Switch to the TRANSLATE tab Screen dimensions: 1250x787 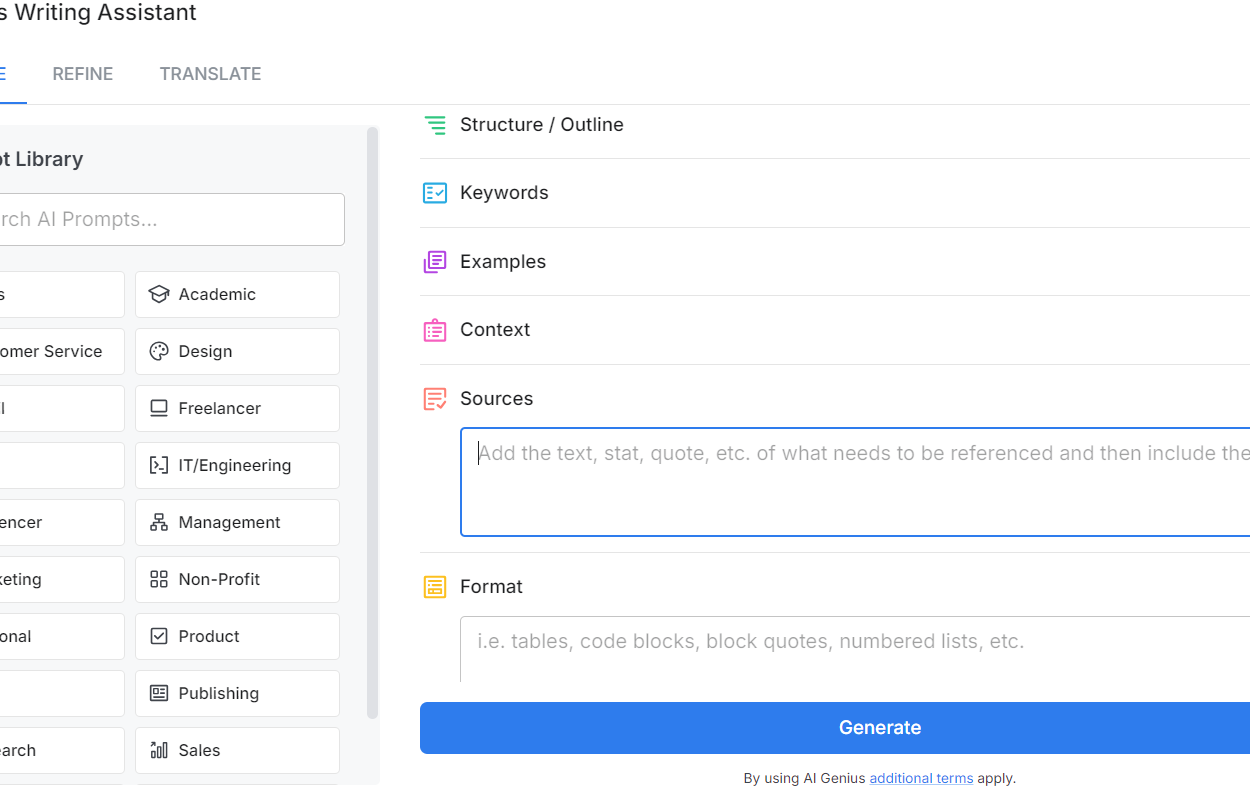click(x=210, y=73)
